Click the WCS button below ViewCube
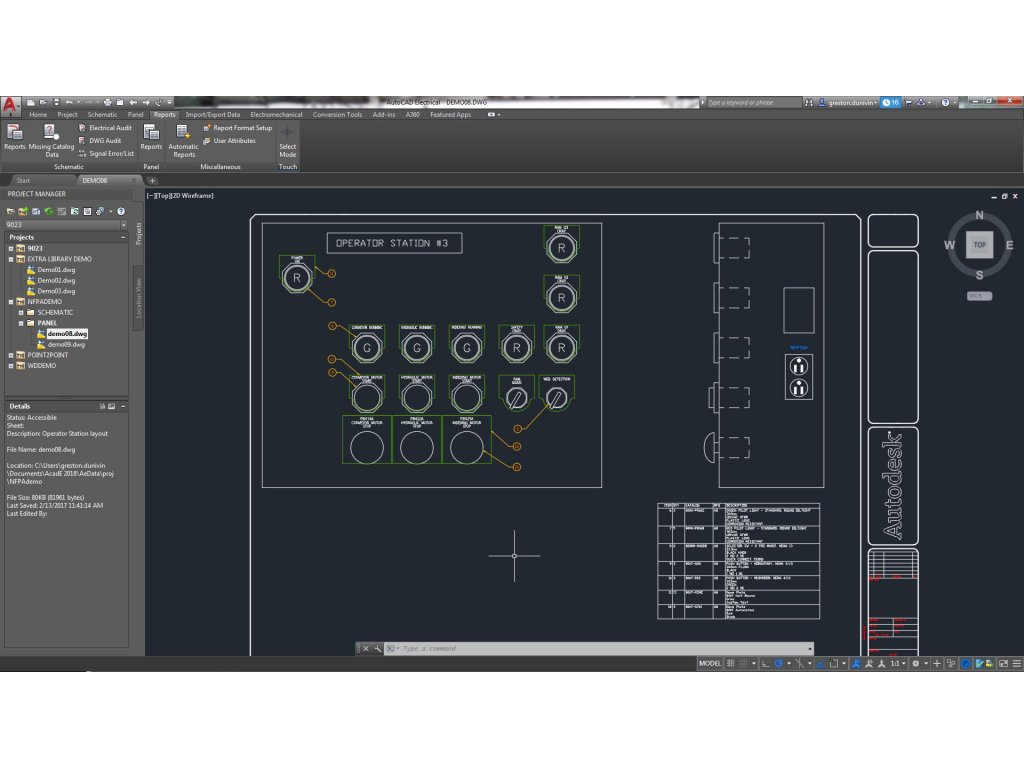Viewport: 1024px width, 768px height. (x=979, y=296)
